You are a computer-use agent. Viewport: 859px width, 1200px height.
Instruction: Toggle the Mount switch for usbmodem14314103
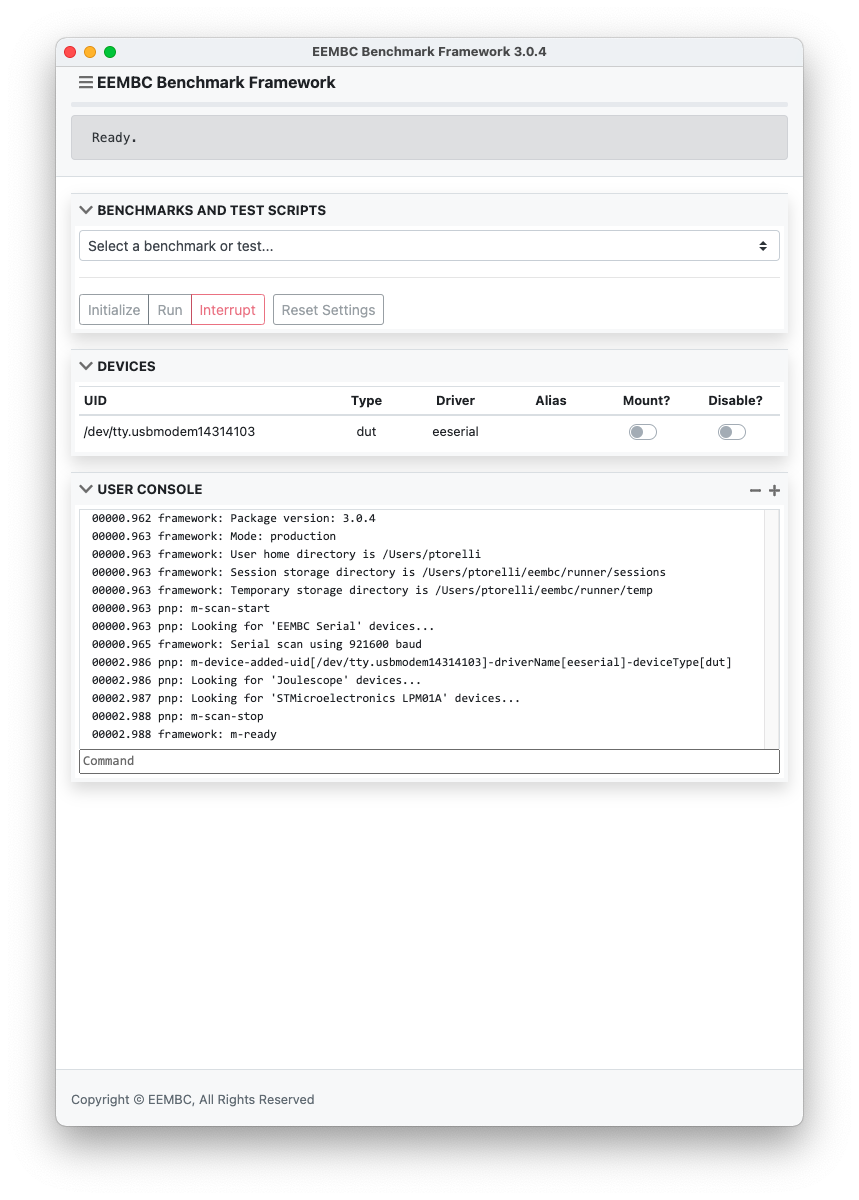click(643, 432)
